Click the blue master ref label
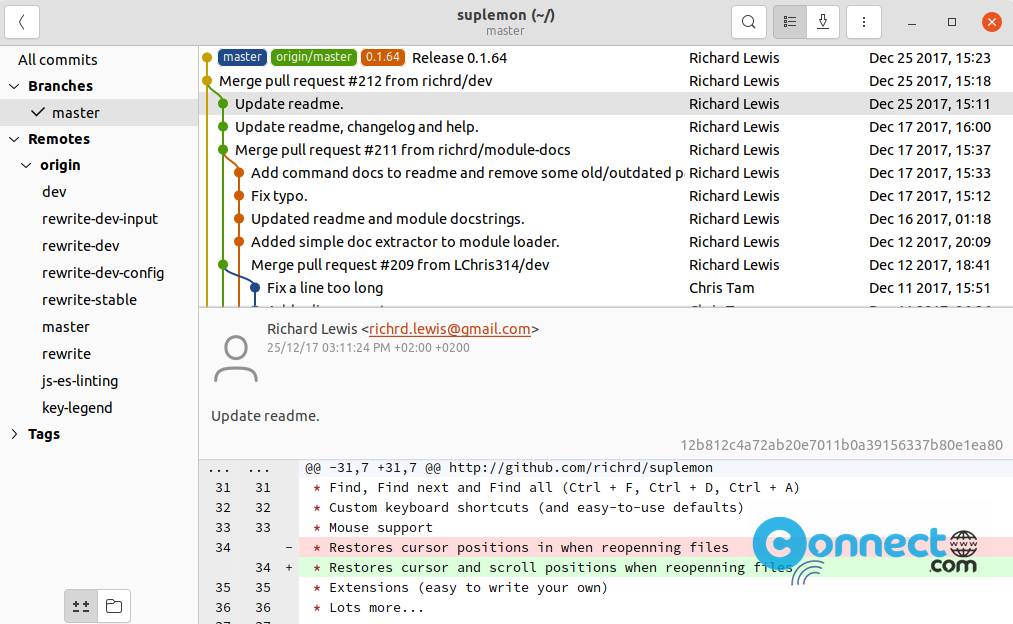This screenshot has width=1013, height=624. click(x=242, y=57)
